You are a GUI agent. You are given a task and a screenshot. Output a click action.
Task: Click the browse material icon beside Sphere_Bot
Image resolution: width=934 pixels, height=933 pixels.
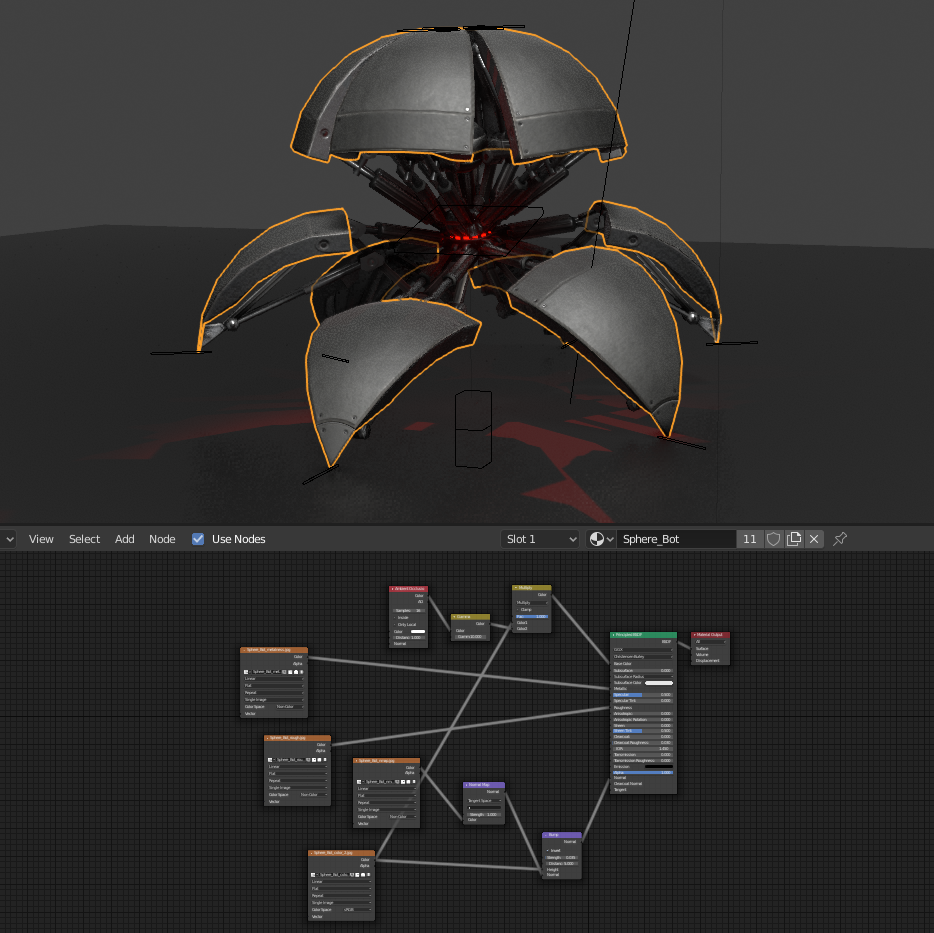[x=595, y=539]
